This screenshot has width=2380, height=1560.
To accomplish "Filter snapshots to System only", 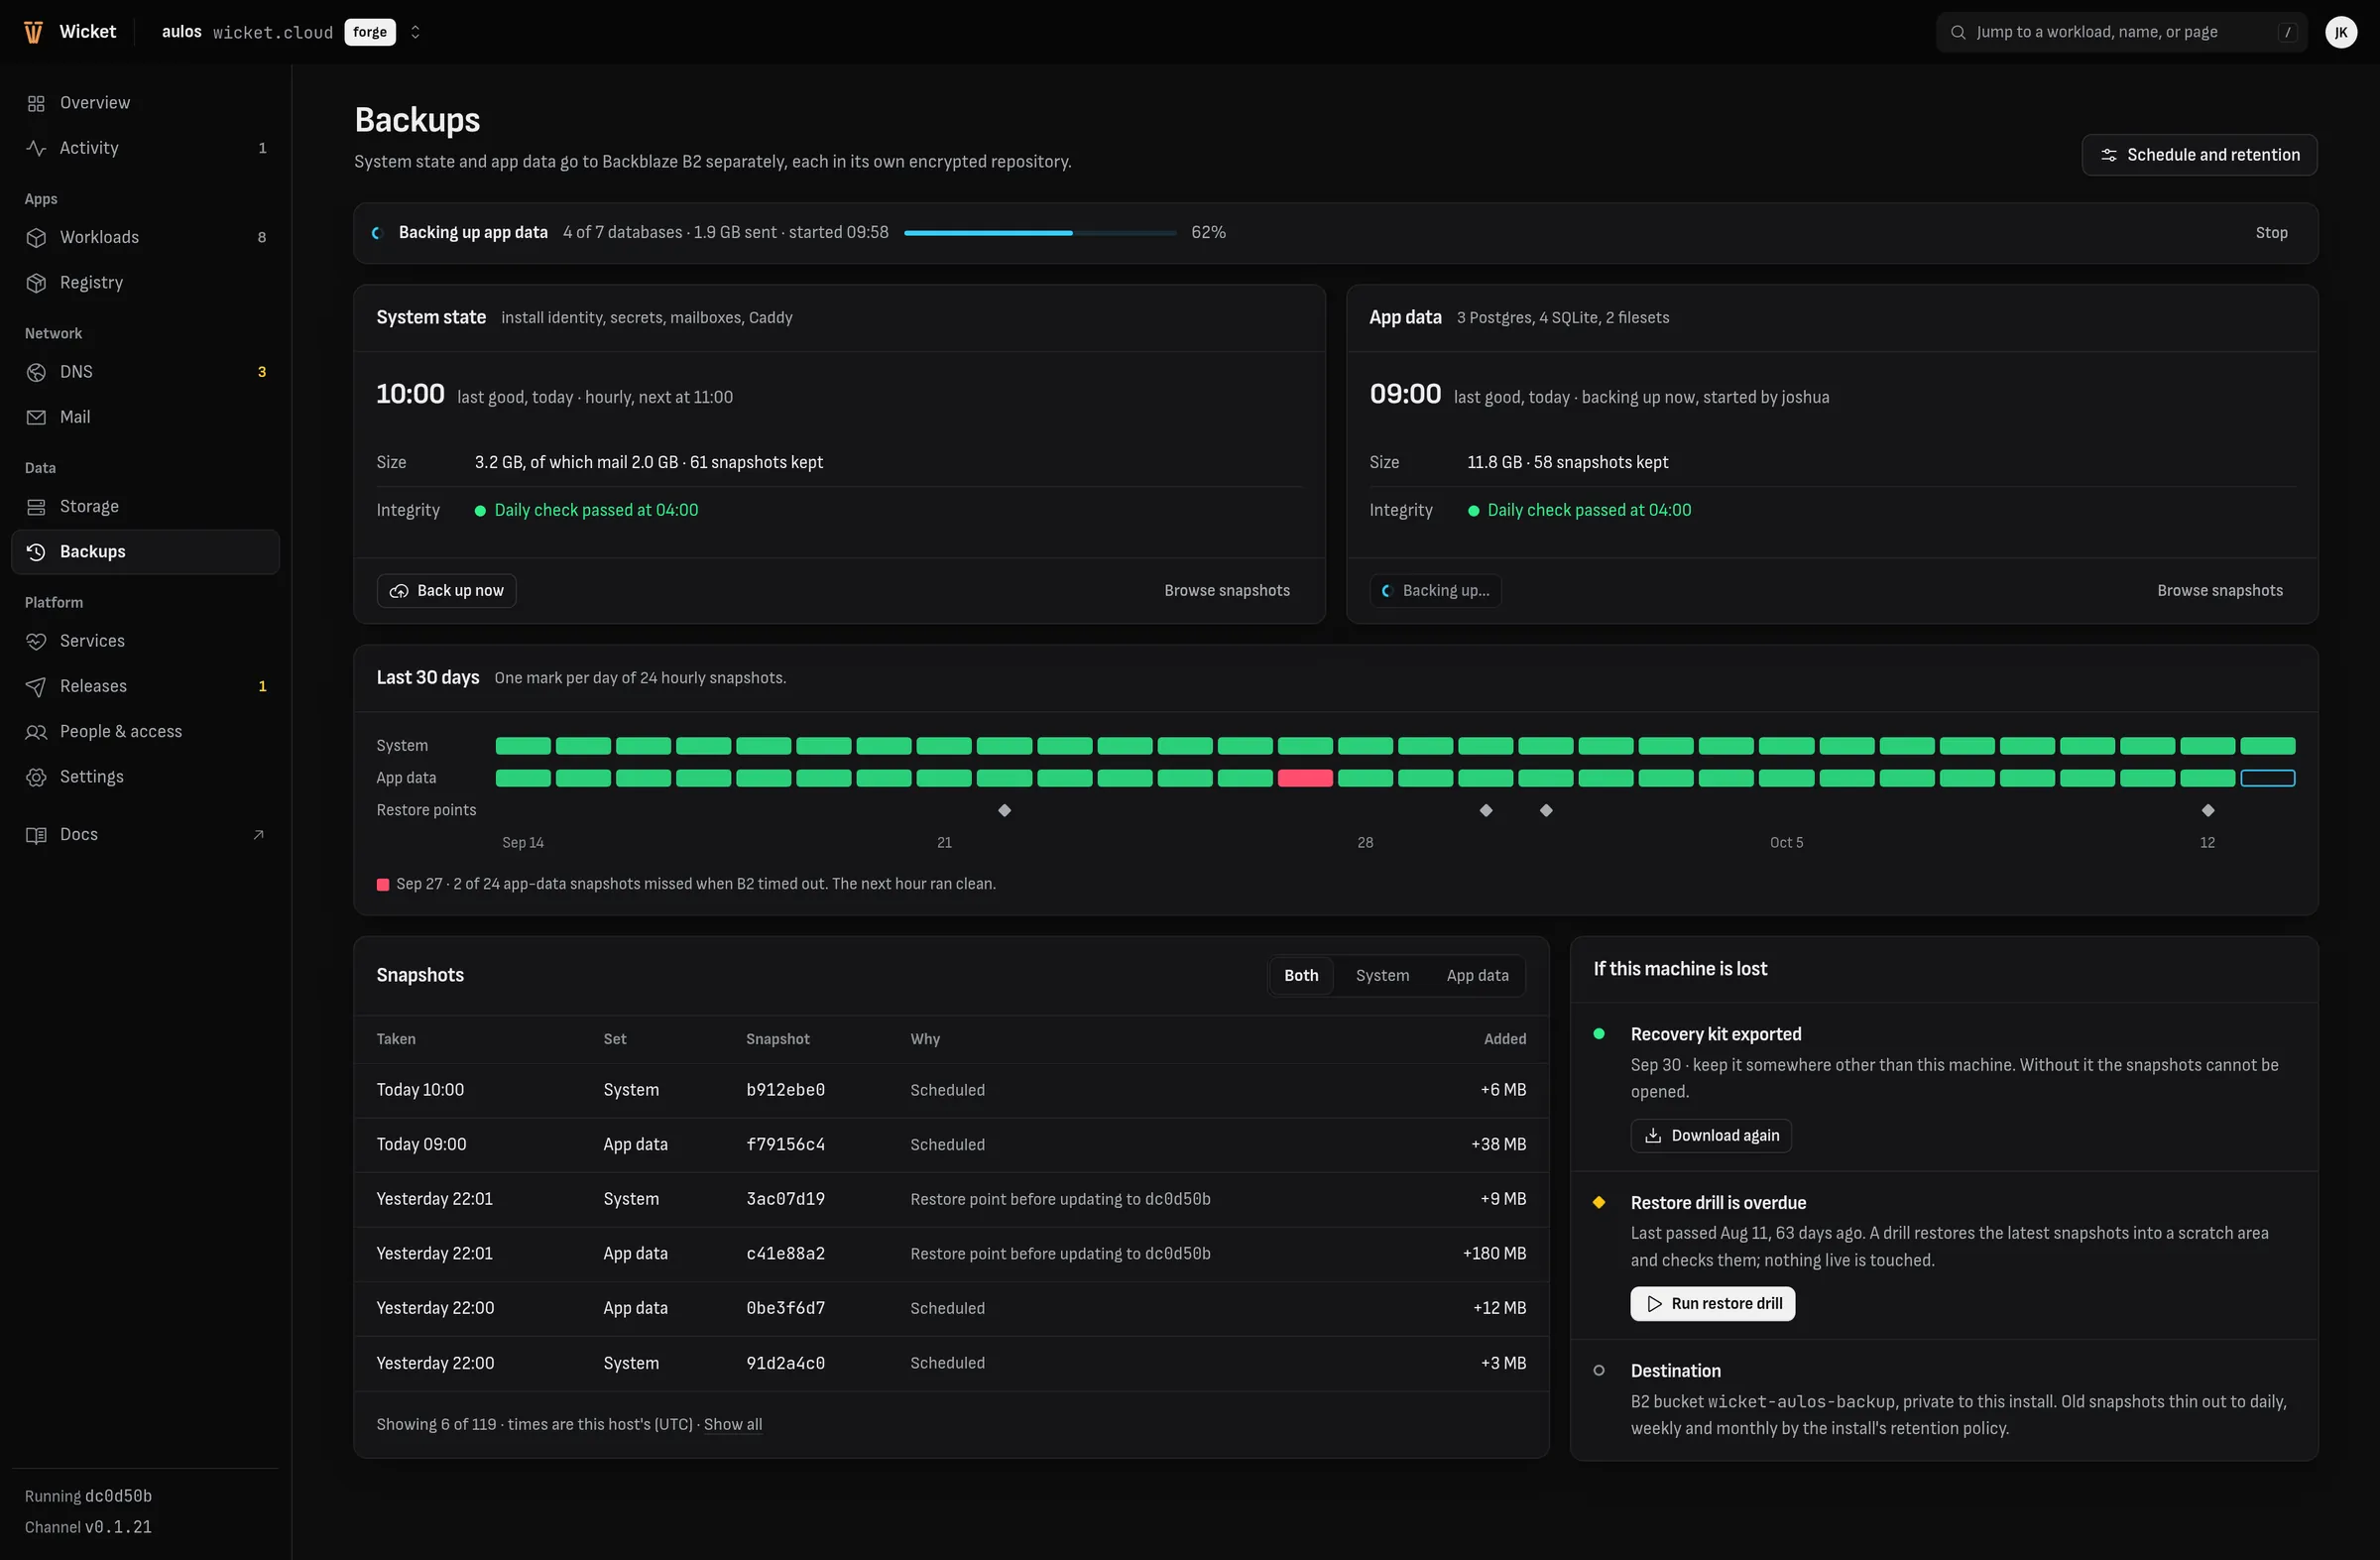I will pyautogui.click(x=1382, y=976).
